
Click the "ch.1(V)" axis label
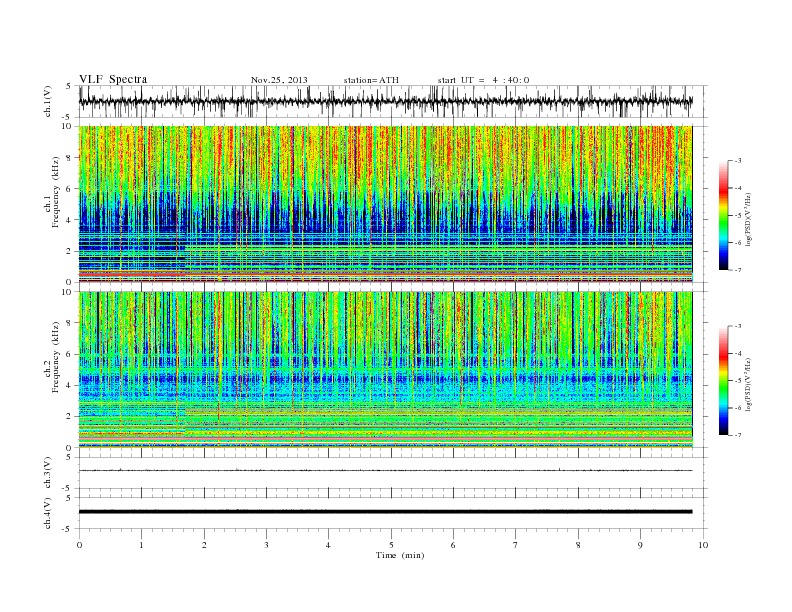pyautogui.click(x=48, y=102)
